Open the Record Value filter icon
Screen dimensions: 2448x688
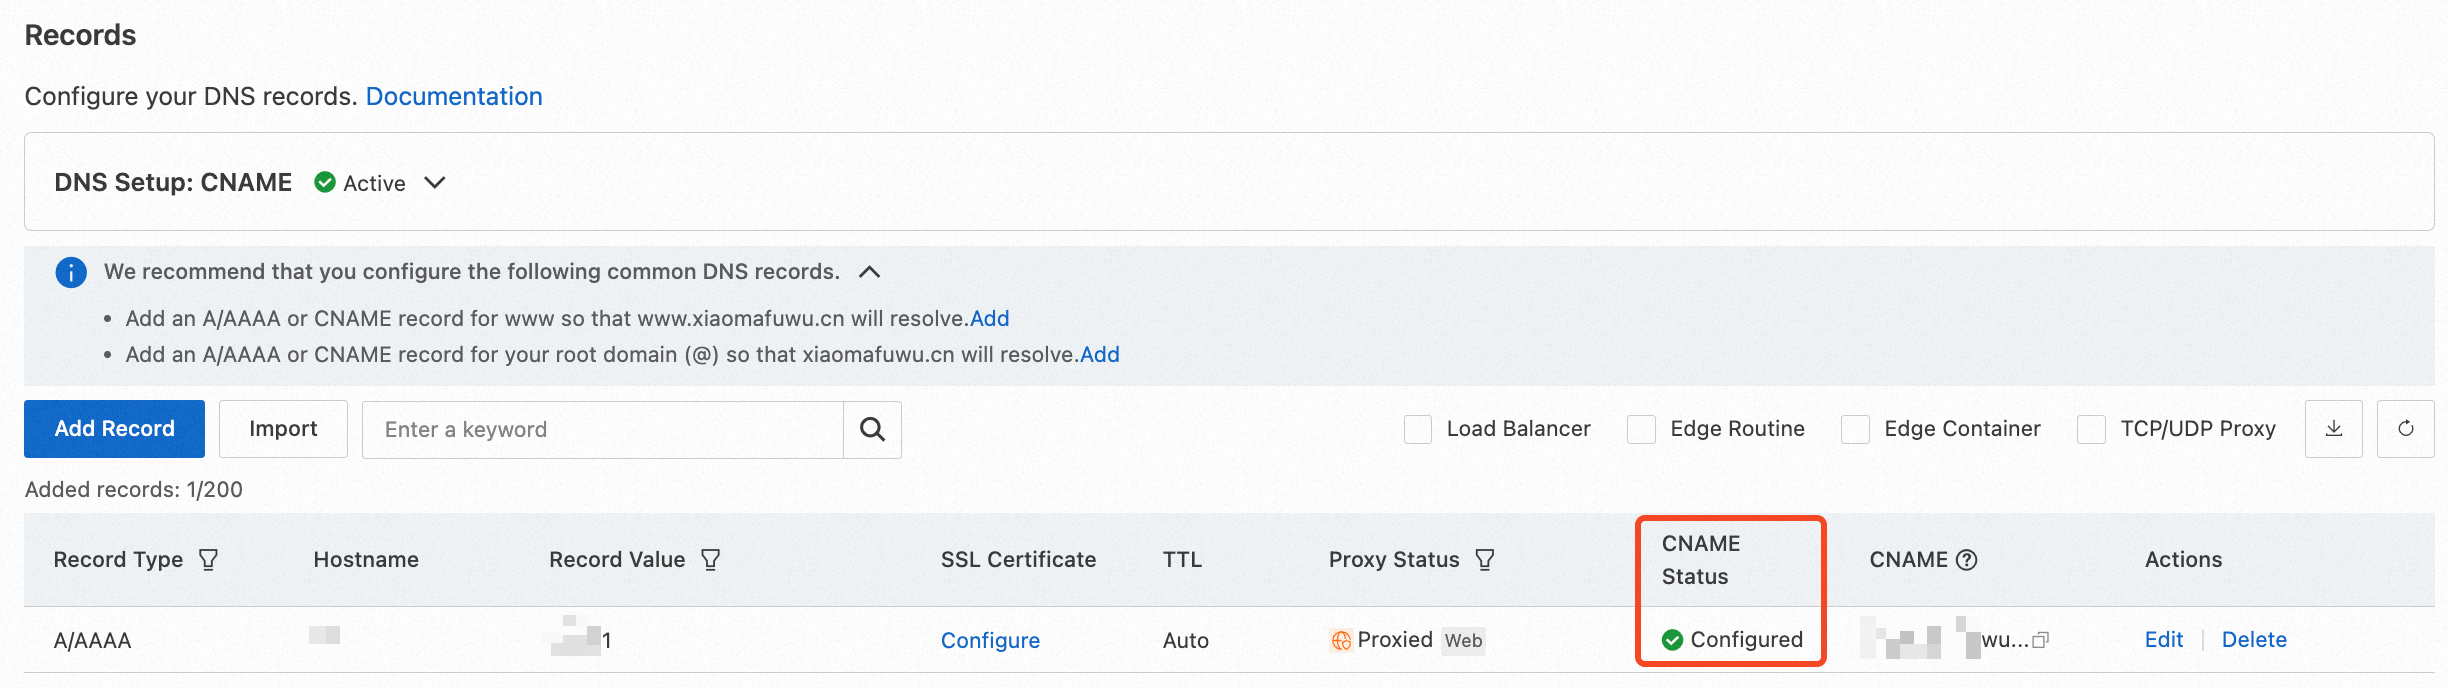pyautogui.click(x=710, y=560)
